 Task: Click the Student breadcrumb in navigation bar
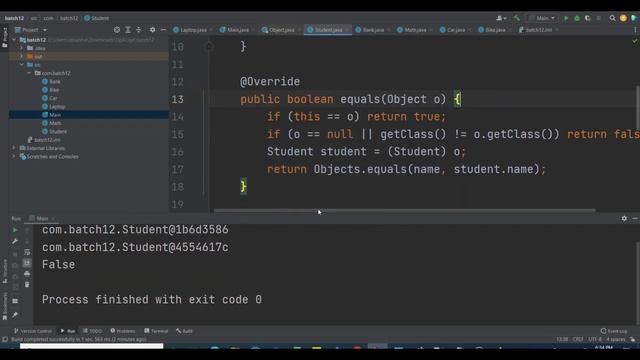tap(97, 18)
